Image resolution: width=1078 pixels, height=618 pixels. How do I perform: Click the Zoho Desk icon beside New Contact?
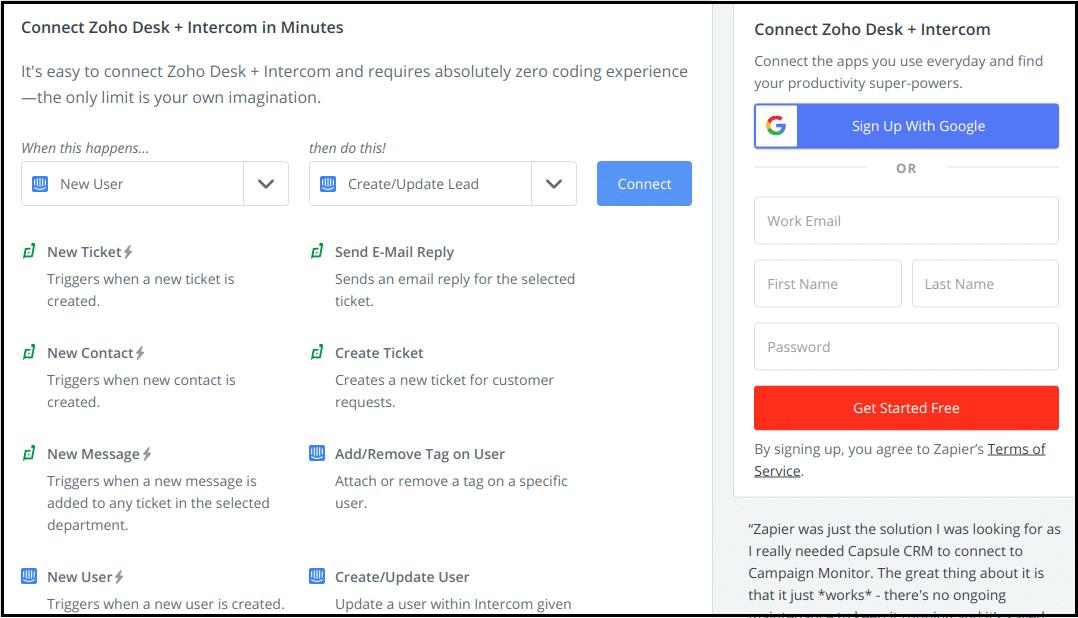[x=29, y=353]
